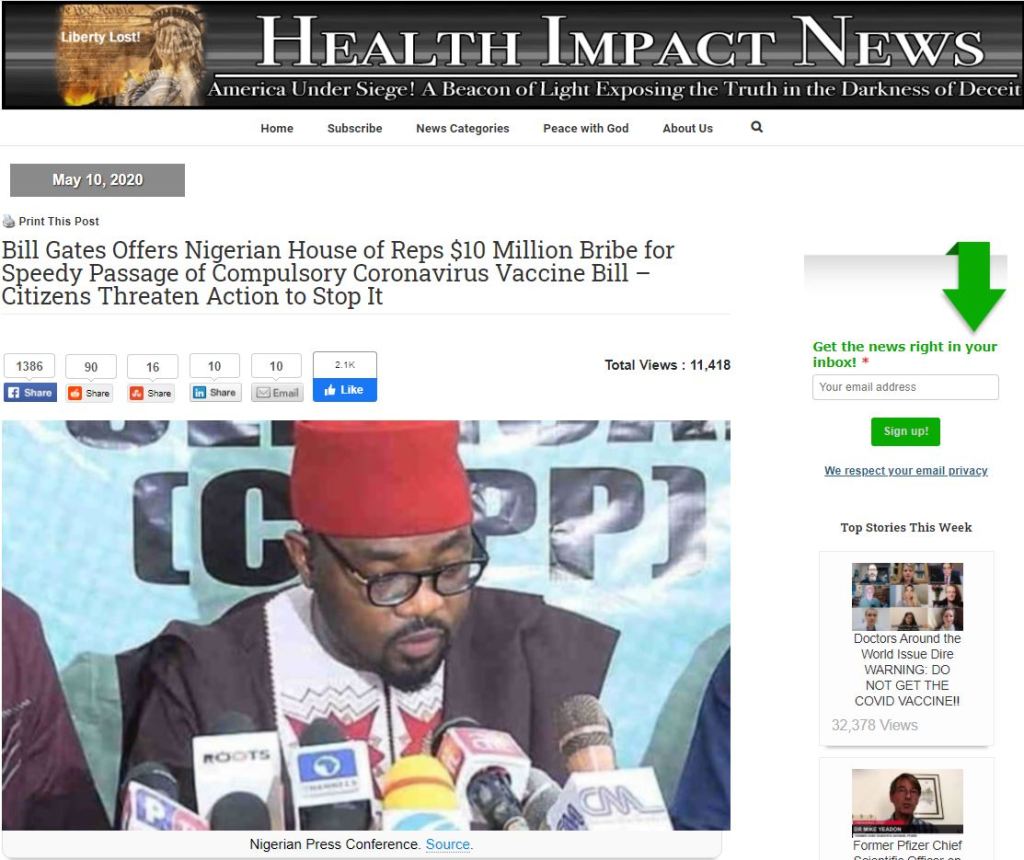Click the Email share button
1024x860 pixels.
277,392
